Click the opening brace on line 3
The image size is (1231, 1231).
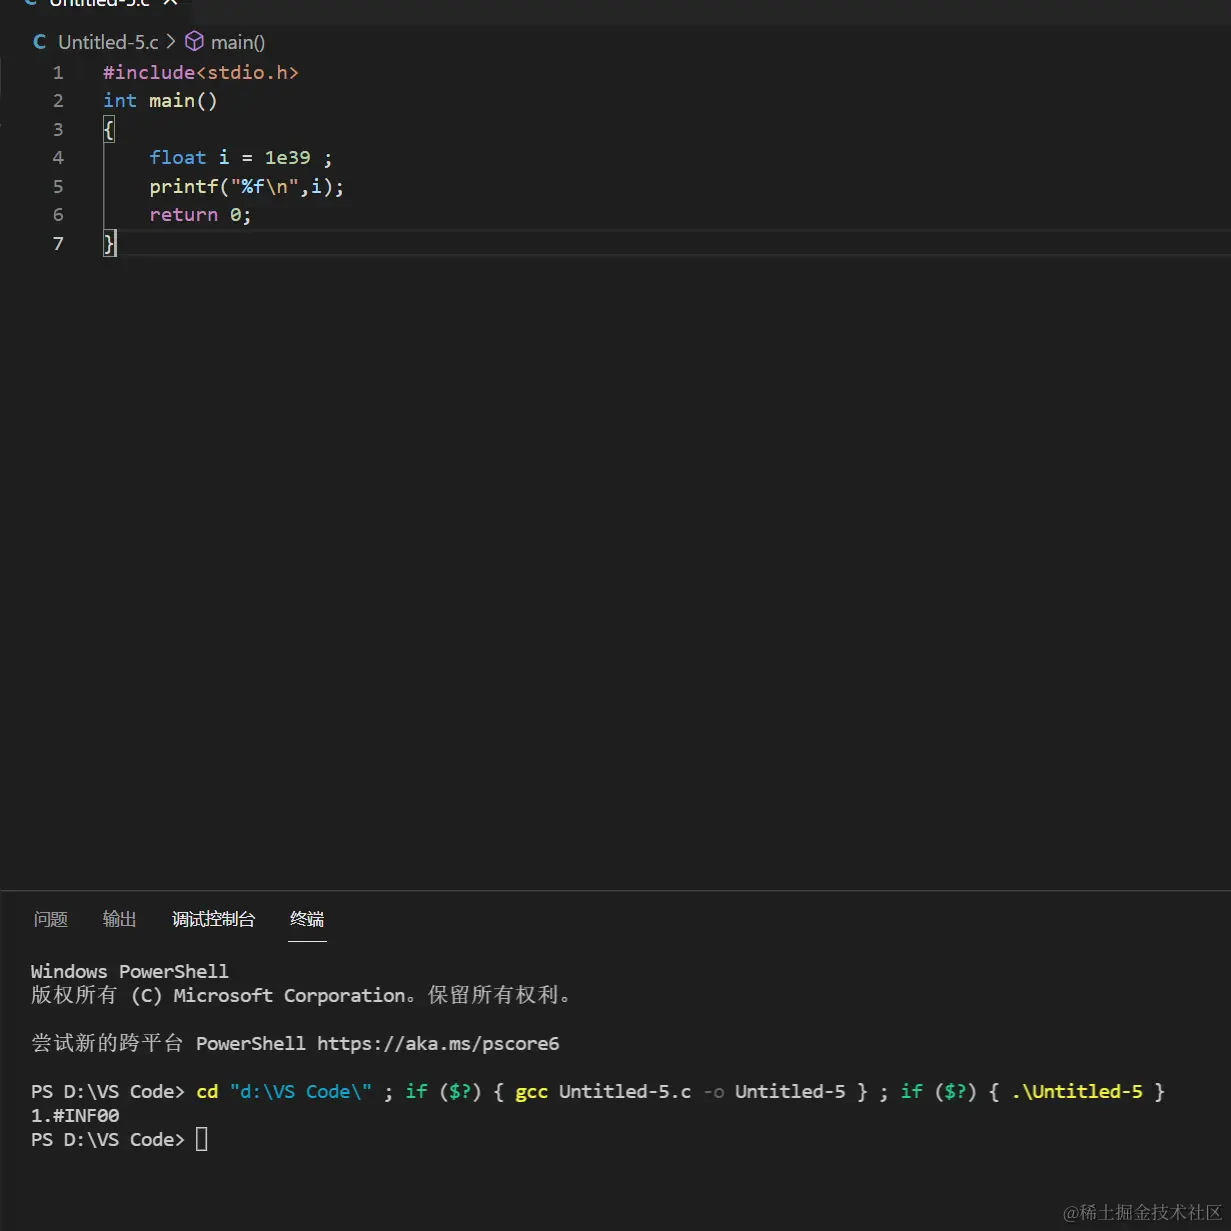tap(109, 129)
